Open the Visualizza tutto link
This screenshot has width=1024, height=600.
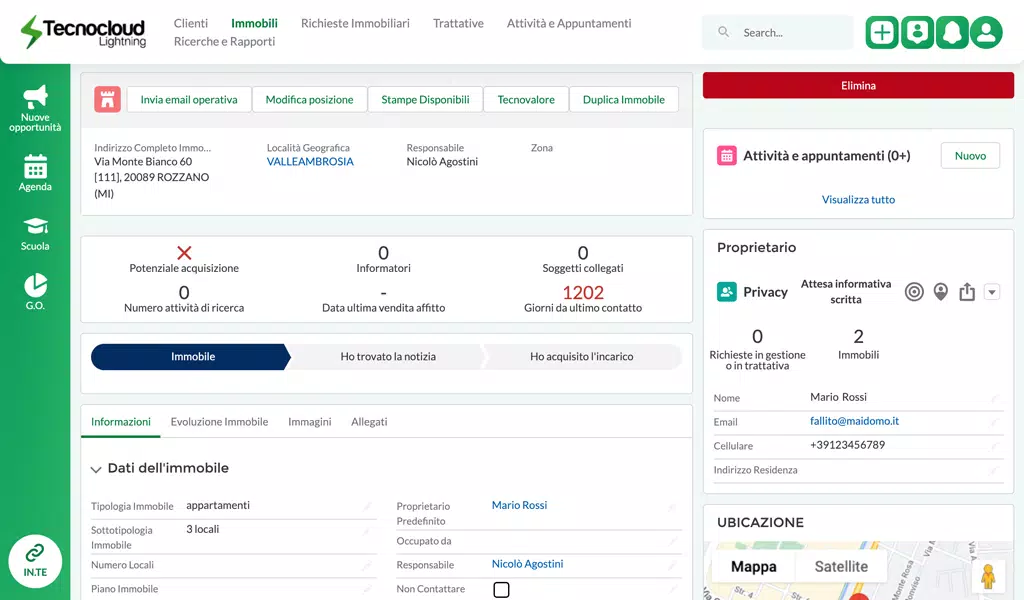click(858, 199)
